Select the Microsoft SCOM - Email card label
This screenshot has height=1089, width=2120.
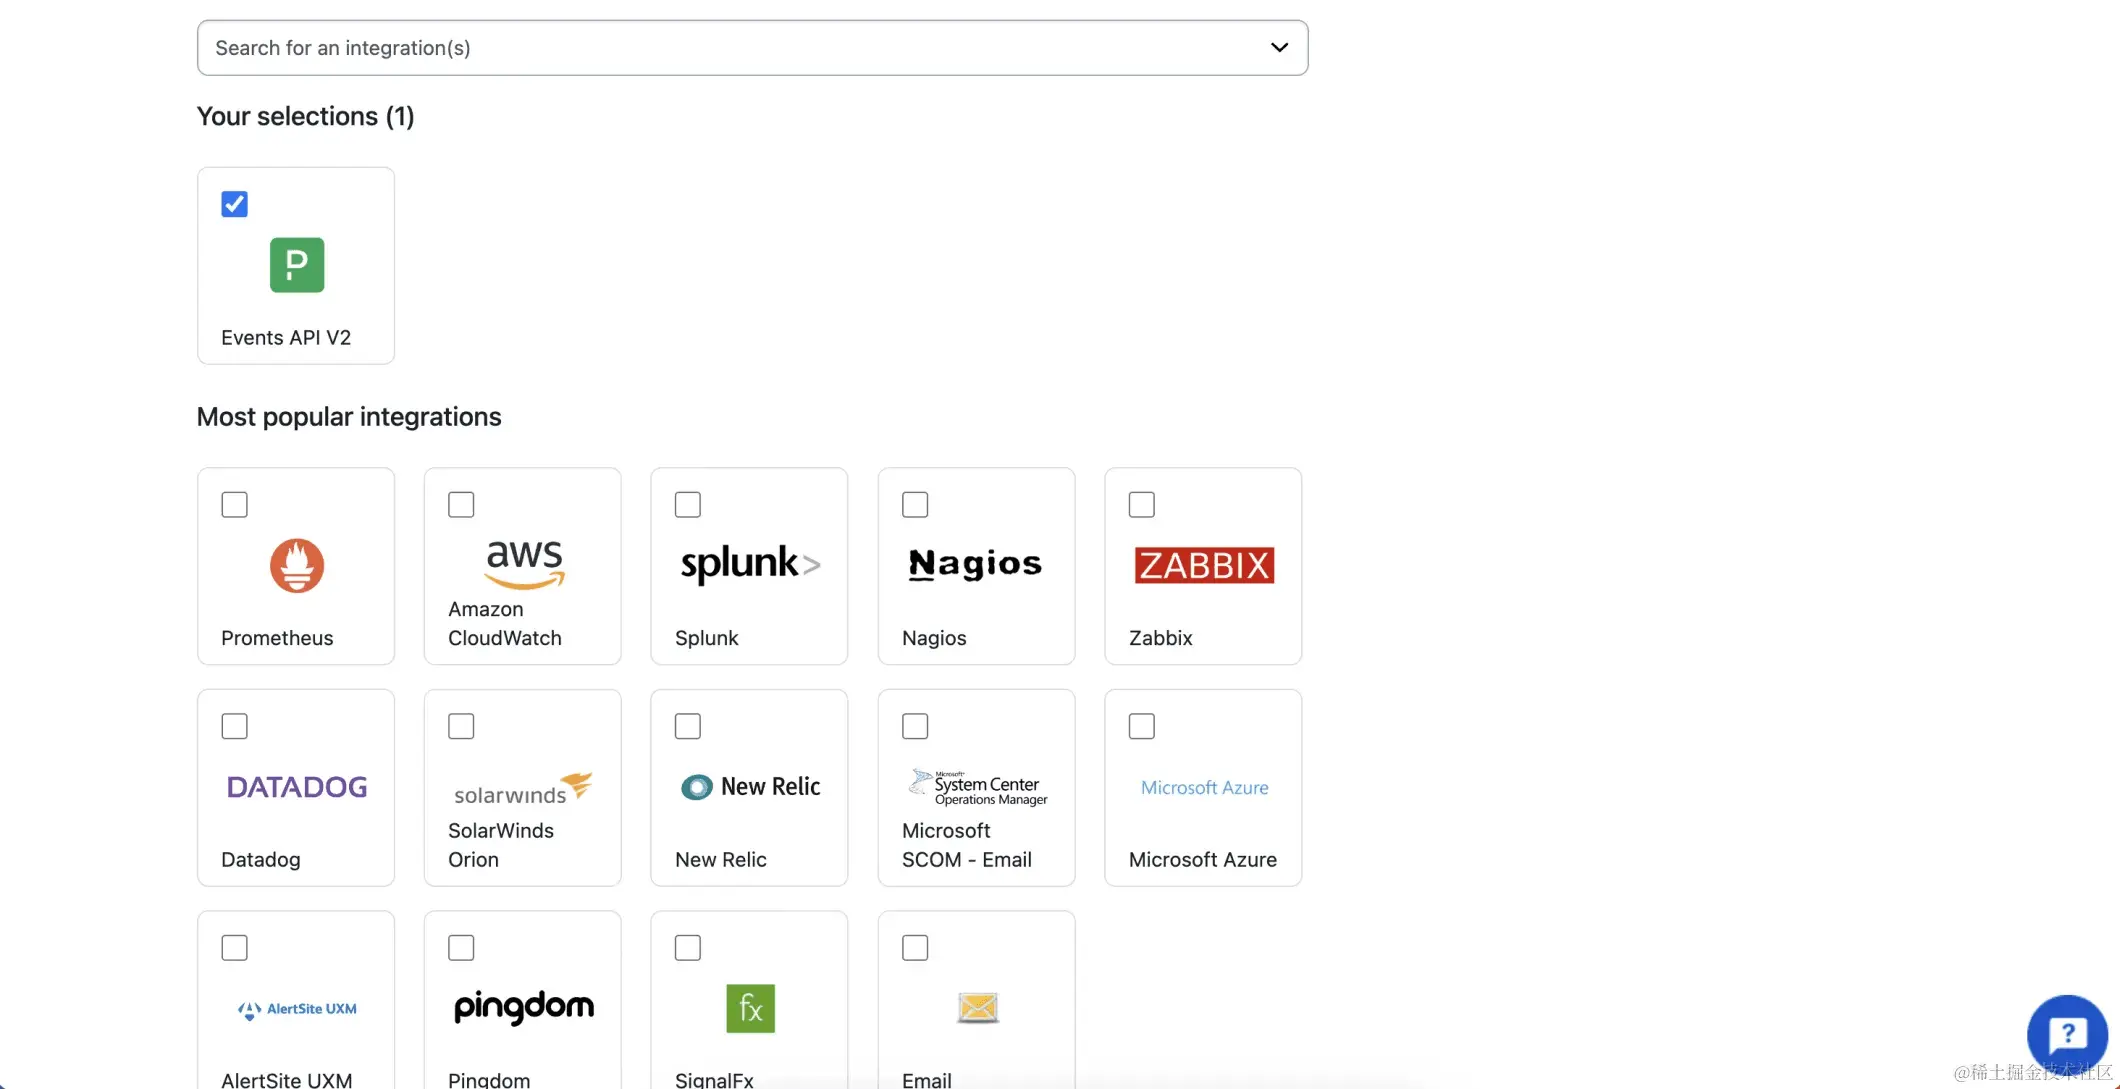(966, 845)
